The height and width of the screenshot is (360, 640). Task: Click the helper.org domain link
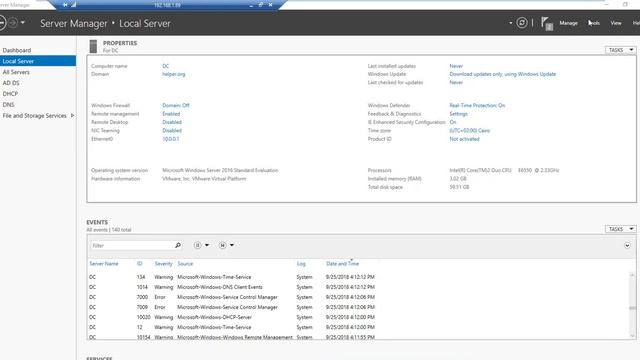click(x=173, y=74)
